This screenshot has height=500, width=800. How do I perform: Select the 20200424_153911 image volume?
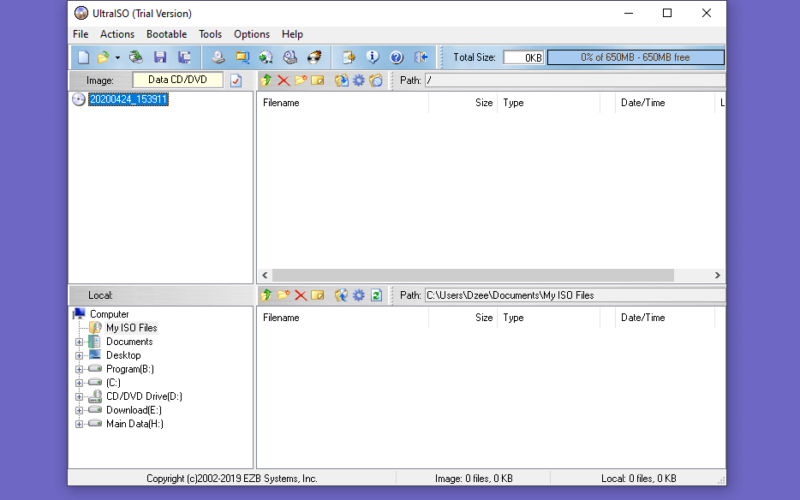tap(128, 99)
